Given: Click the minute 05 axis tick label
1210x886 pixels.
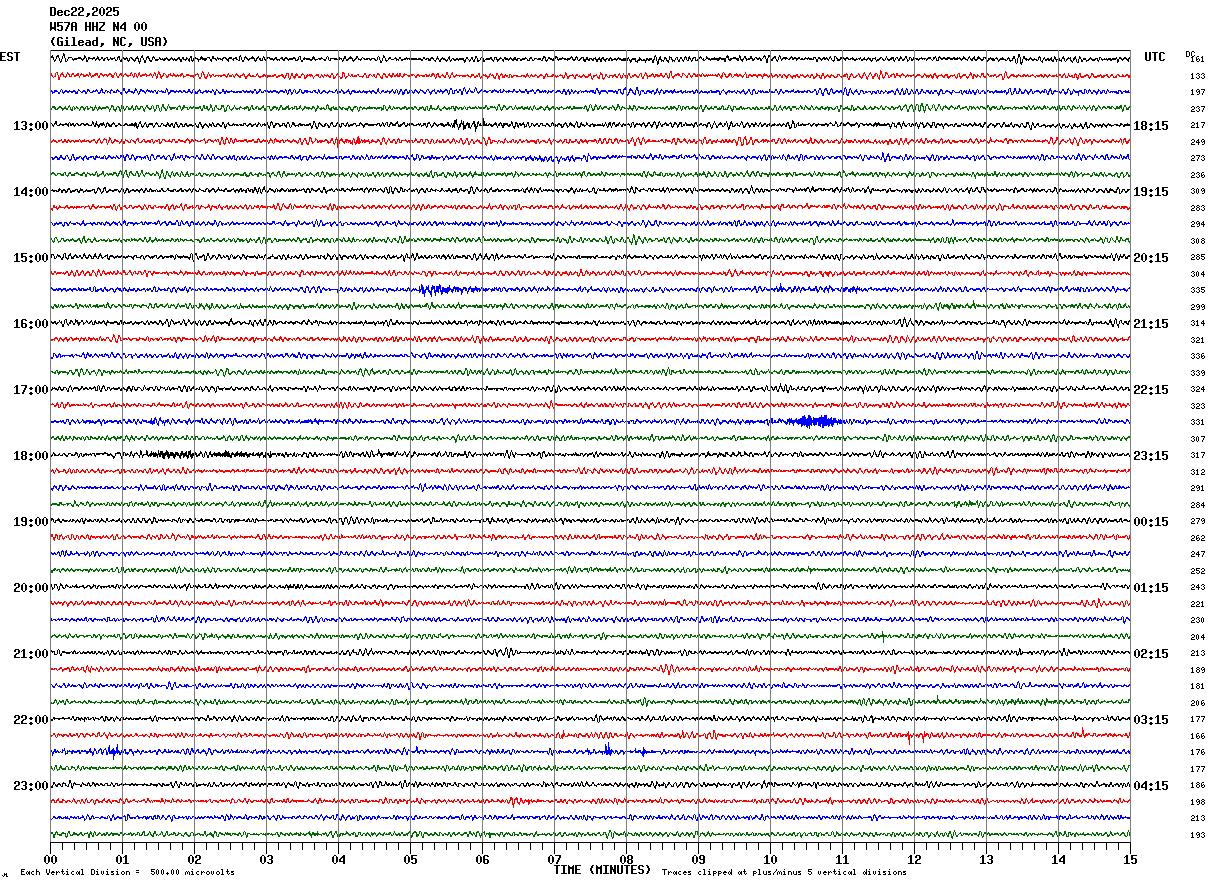Looking at the screenshot, I should coord(410,859).
